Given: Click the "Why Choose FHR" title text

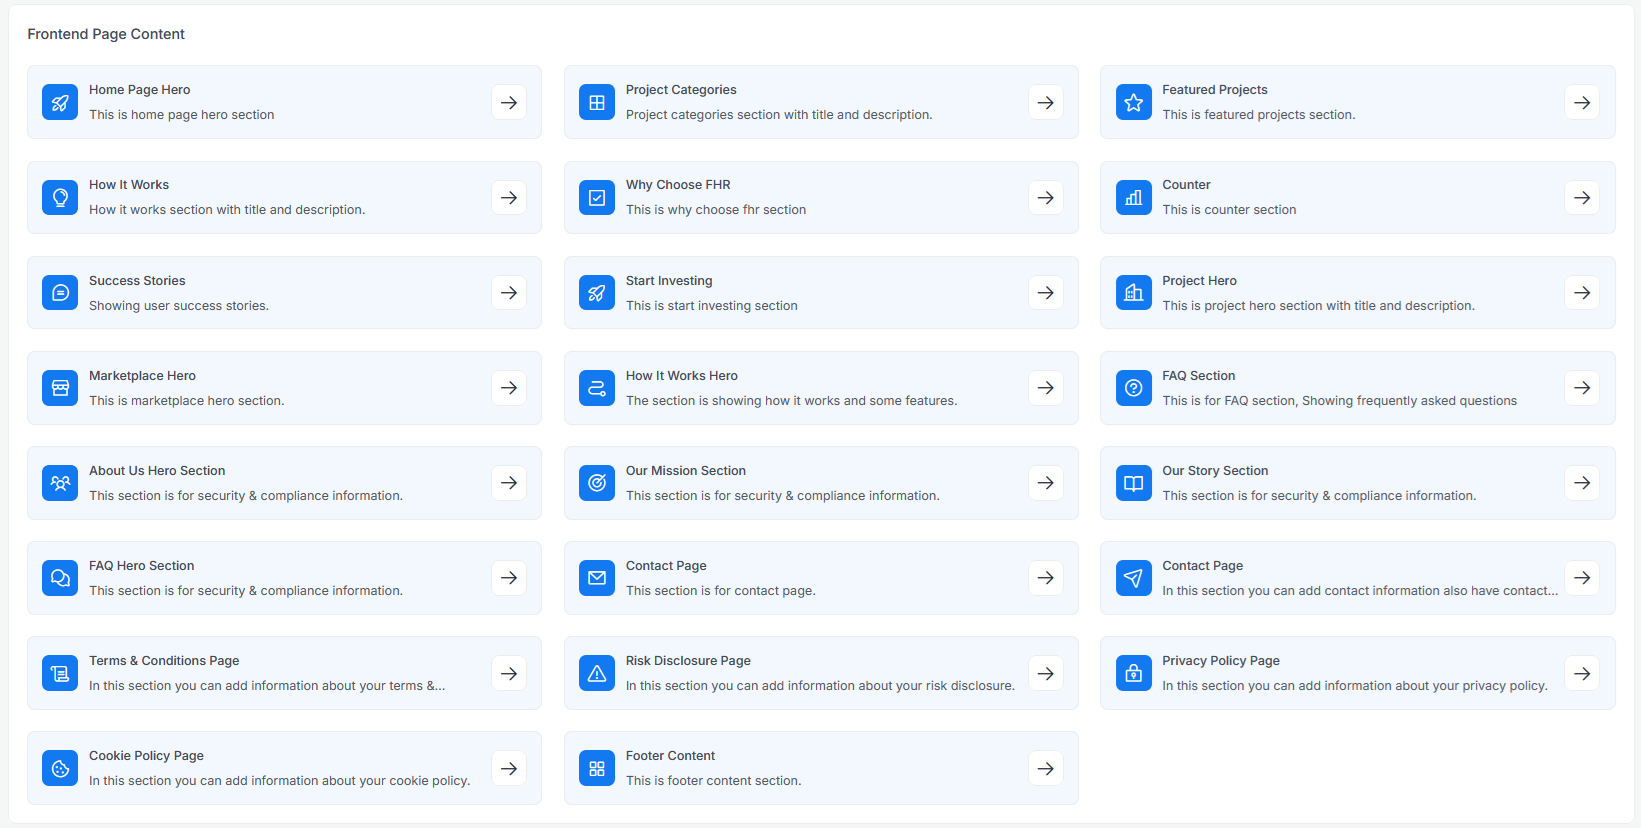Looking at the screenshot, I should [678, 185].
